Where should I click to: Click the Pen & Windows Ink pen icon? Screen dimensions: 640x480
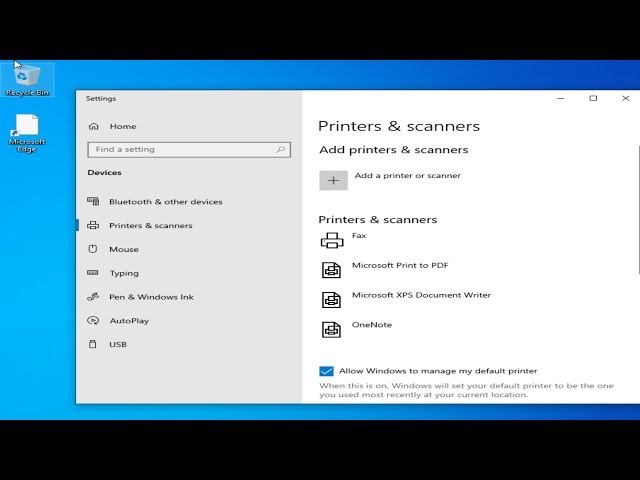click(x=93, y=297)
